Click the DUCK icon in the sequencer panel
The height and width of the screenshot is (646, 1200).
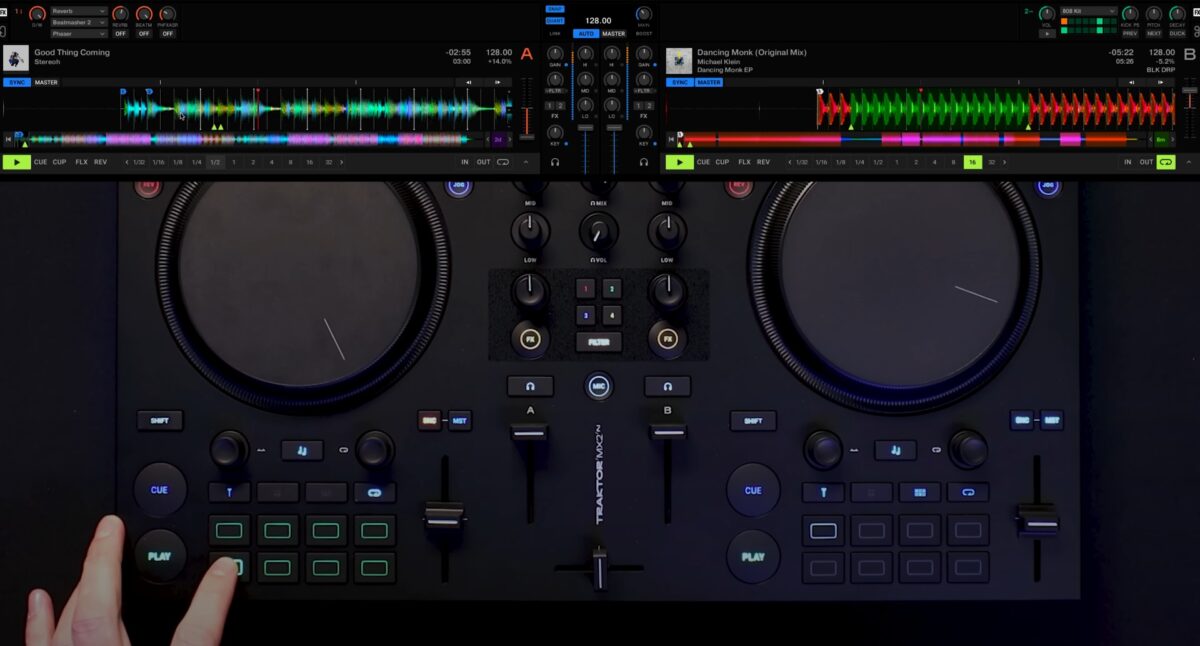[x=1178, y=33]
